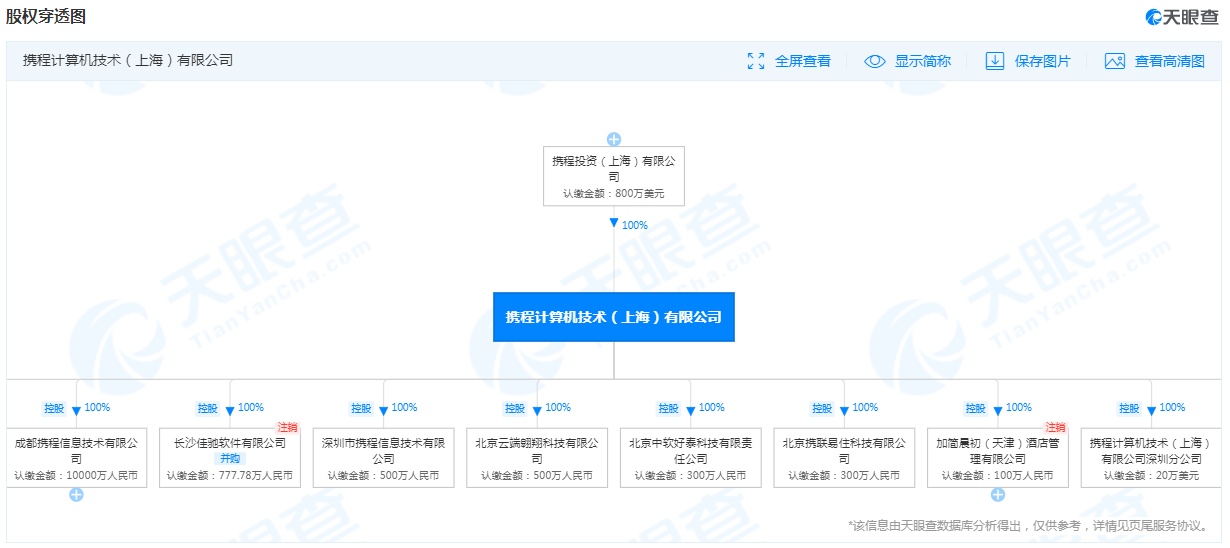The width and height of the screenshot is (1230, 548).
Task: Open 北京云端翱翔科技有限公司 node
Action: (537, 459)
